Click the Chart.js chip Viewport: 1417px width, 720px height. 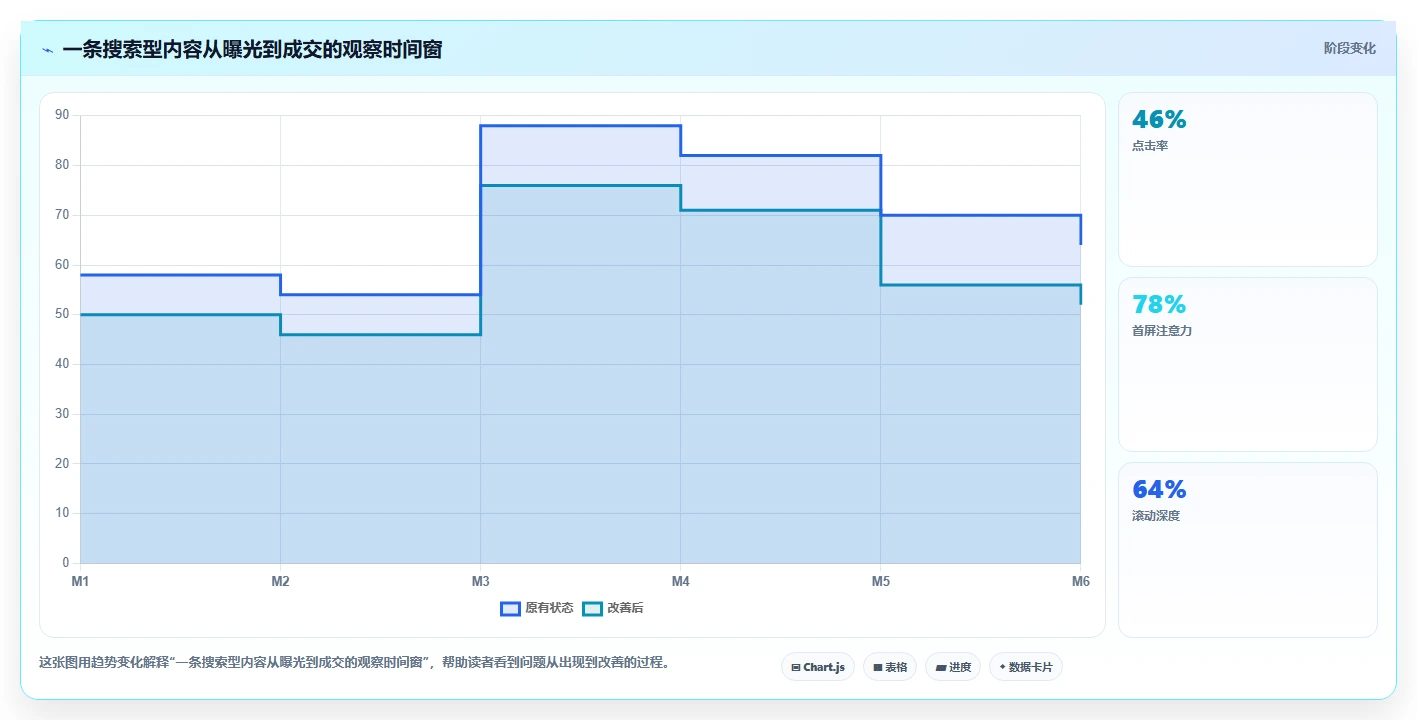[x=818, y=667]
